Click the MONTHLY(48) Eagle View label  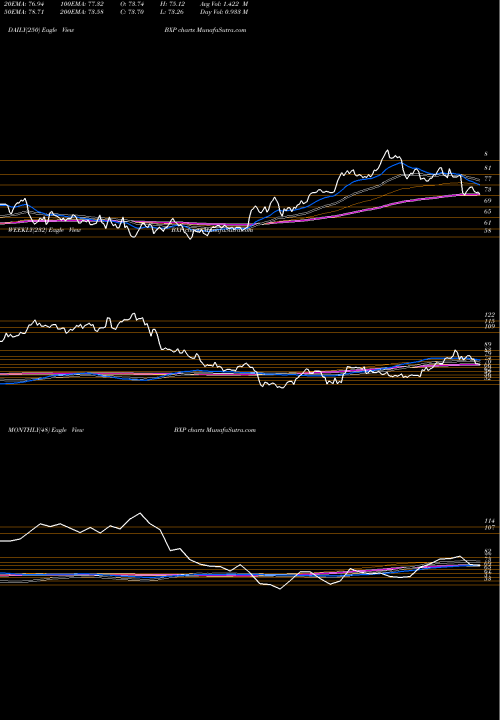coord(46,430)
